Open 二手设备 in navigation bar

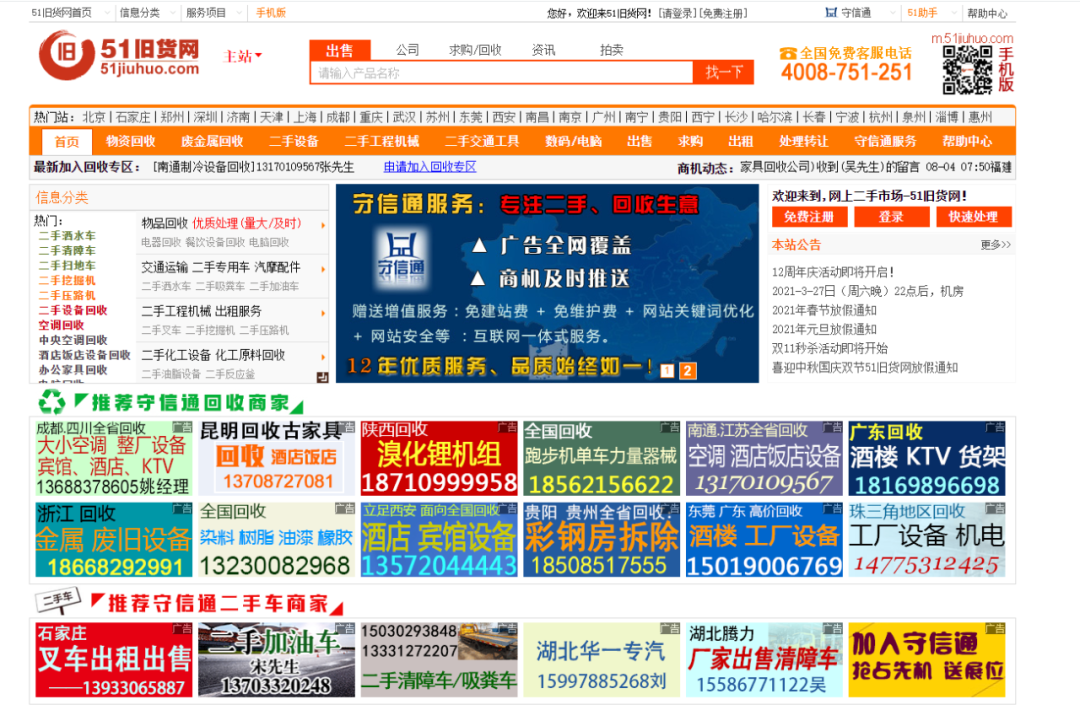294,141
